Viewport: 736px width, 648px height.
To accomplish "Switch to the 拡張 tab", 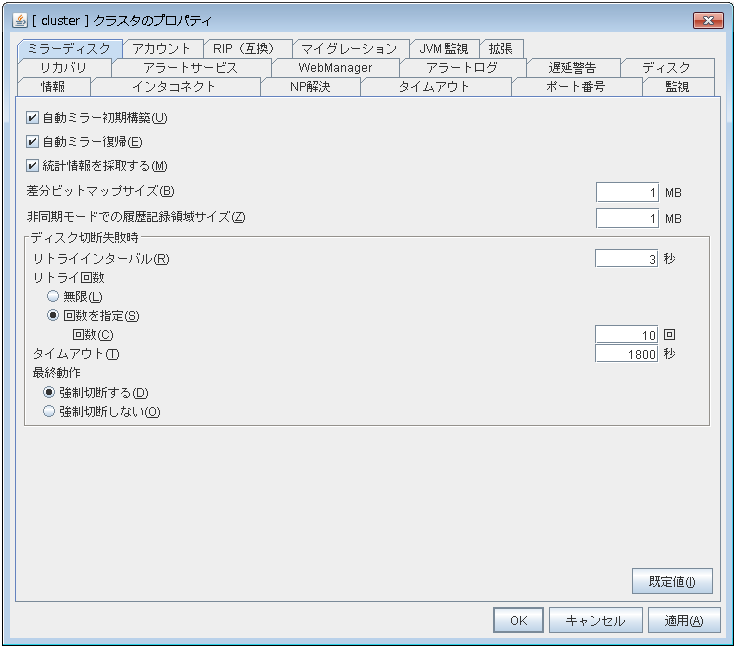I will [501, 49].
